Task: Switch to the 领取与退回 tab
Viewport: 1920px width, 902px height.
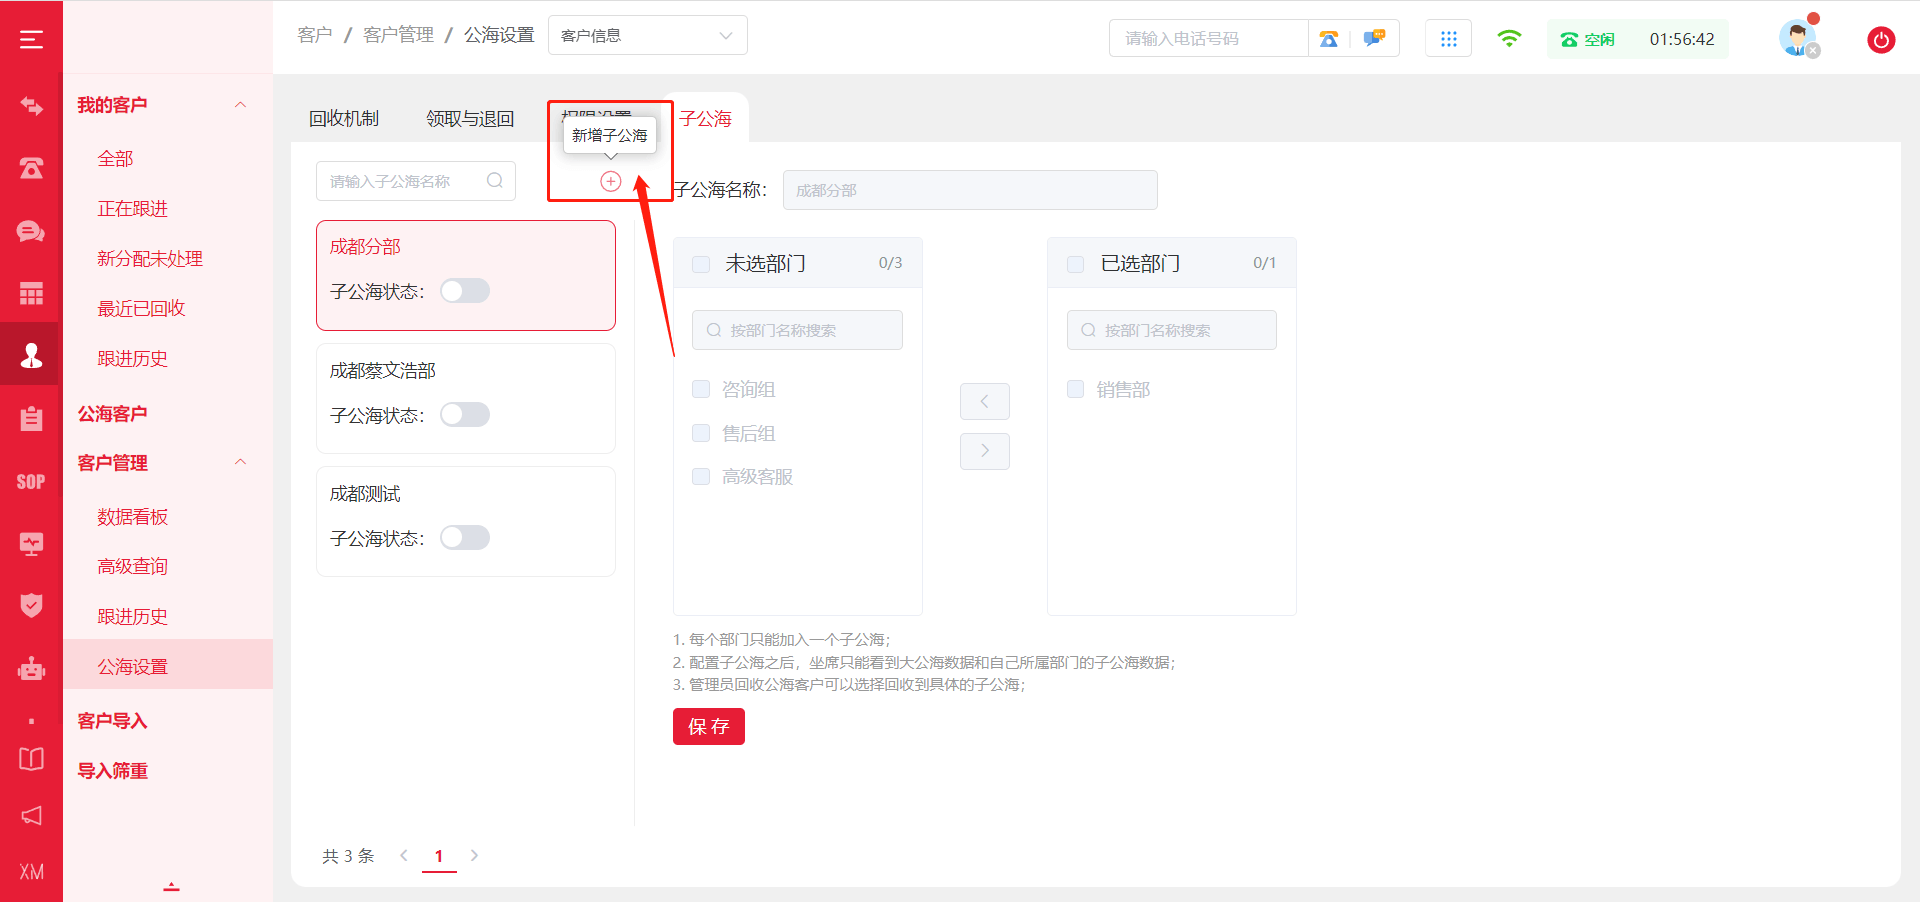Action: point(470,119)
